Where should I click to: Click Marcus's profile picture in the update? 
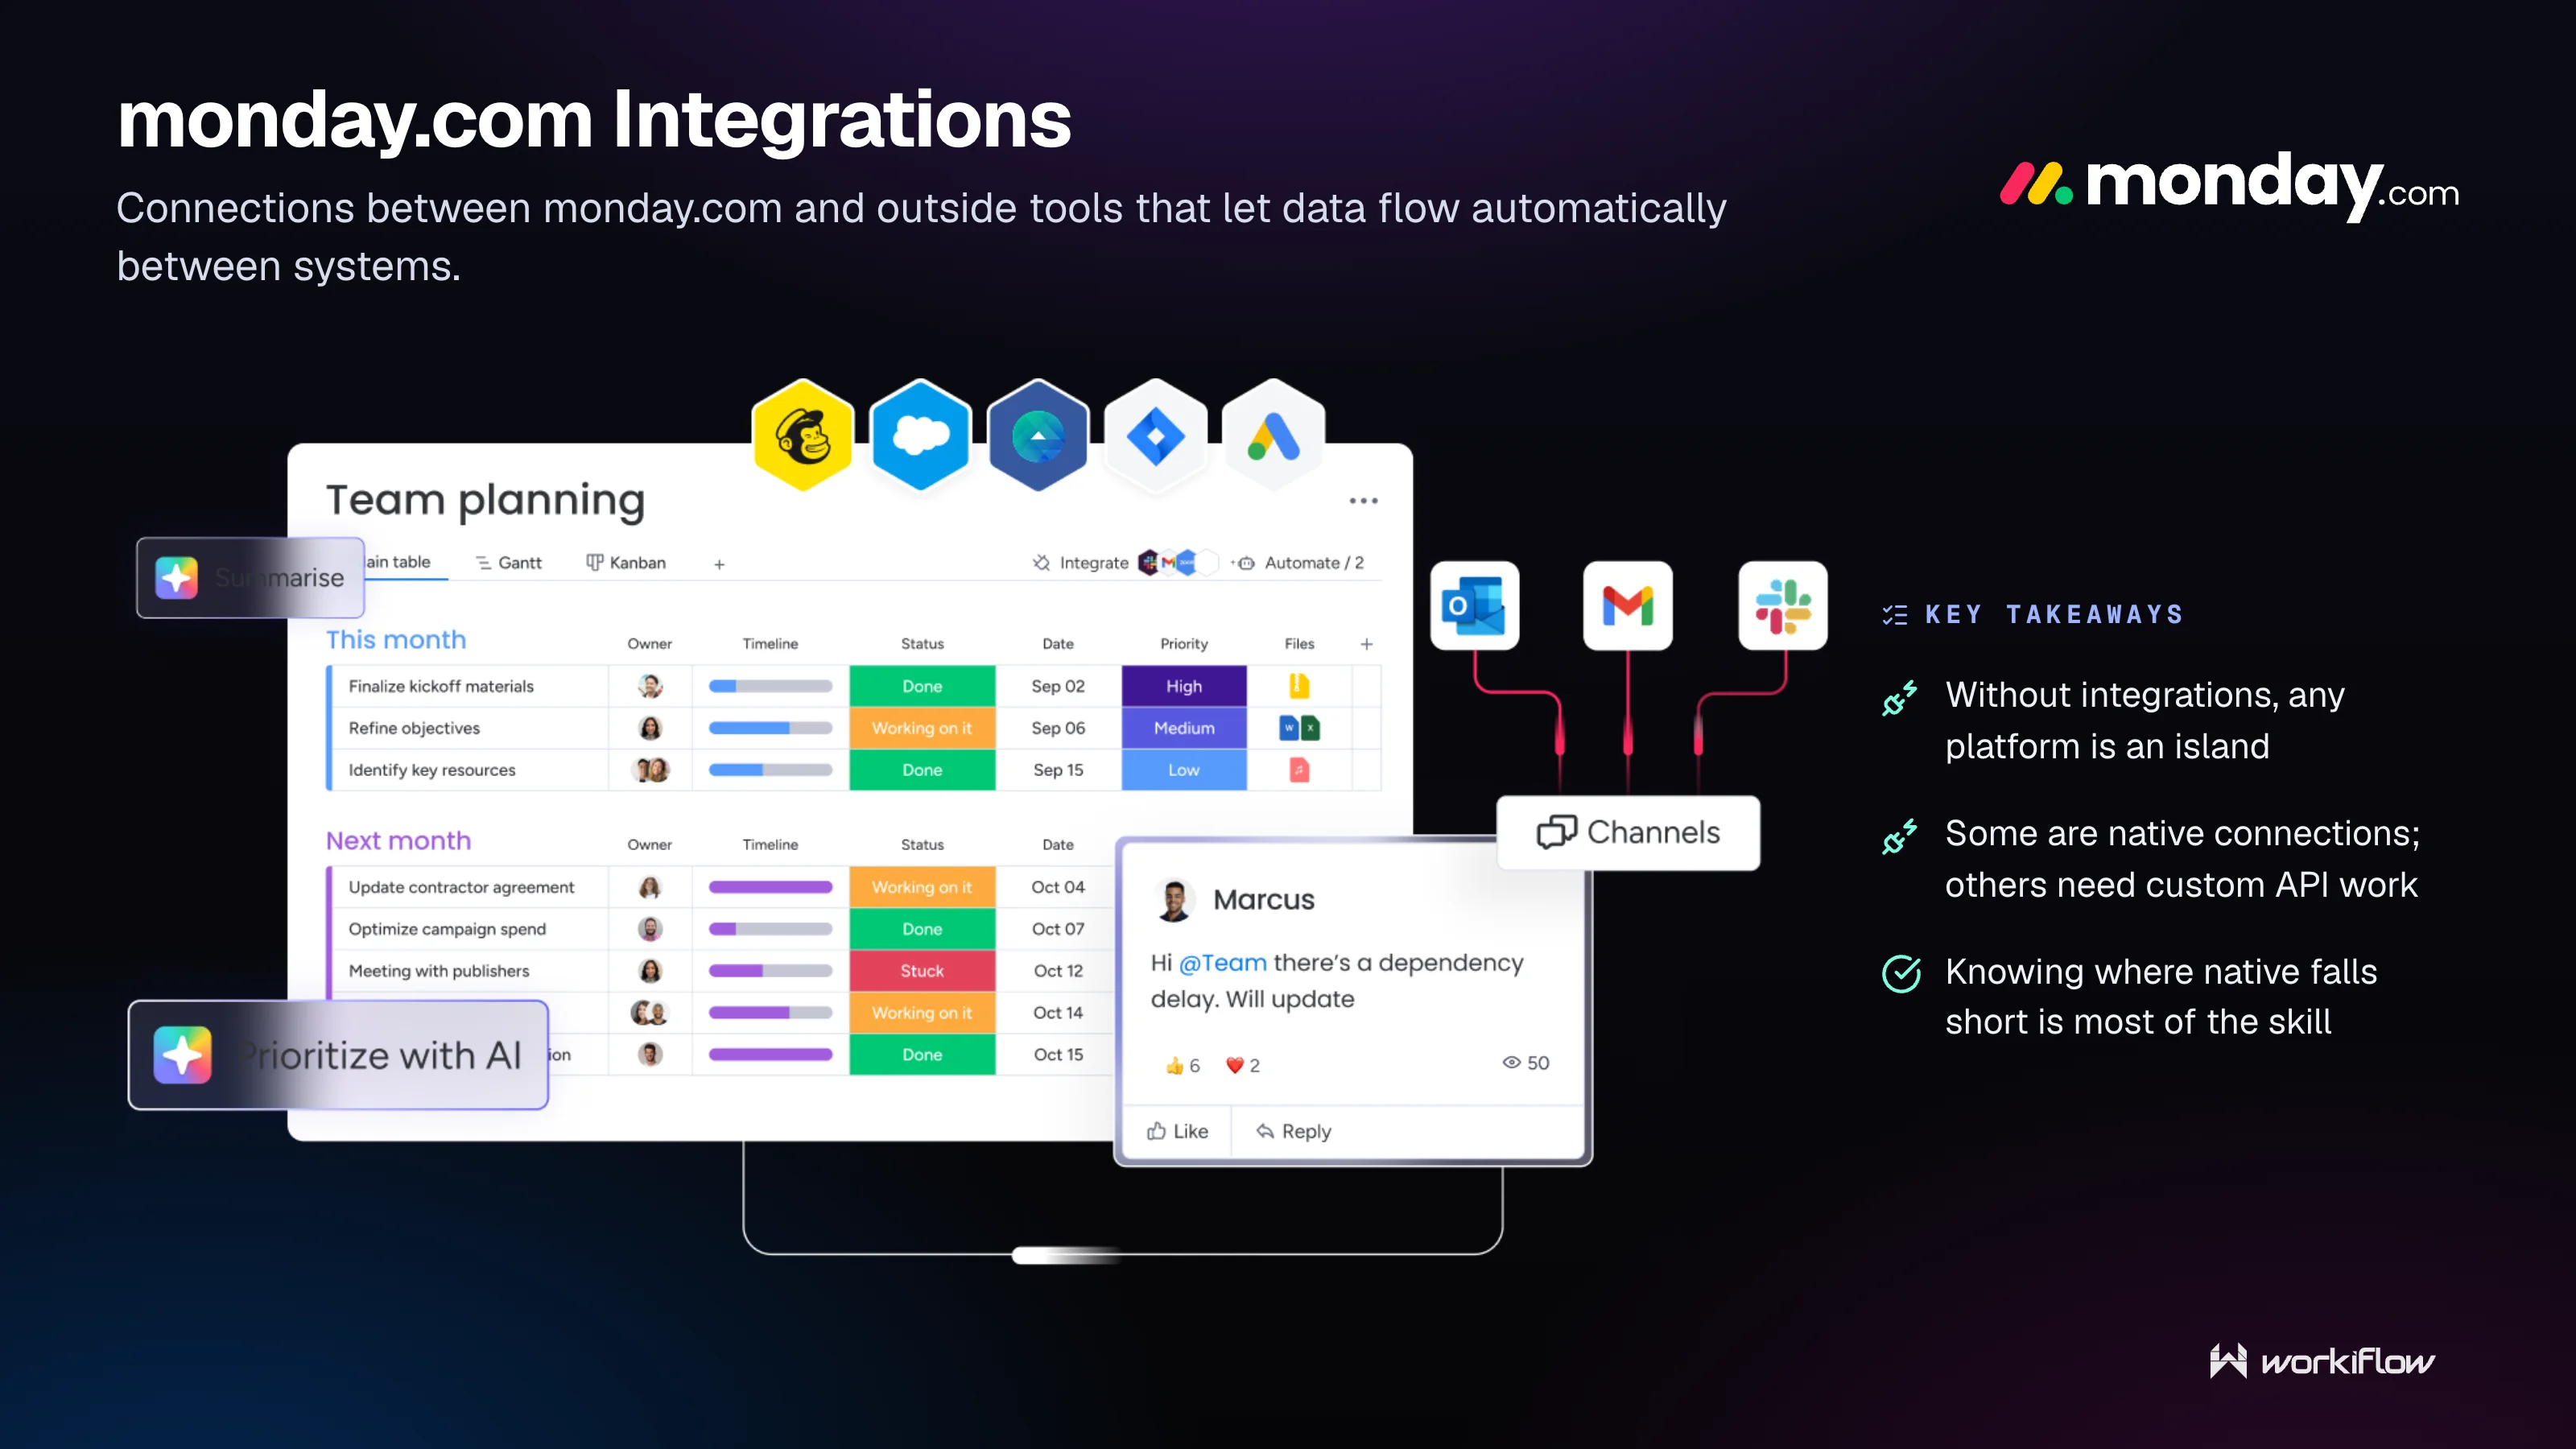(x=1174, y=899)
